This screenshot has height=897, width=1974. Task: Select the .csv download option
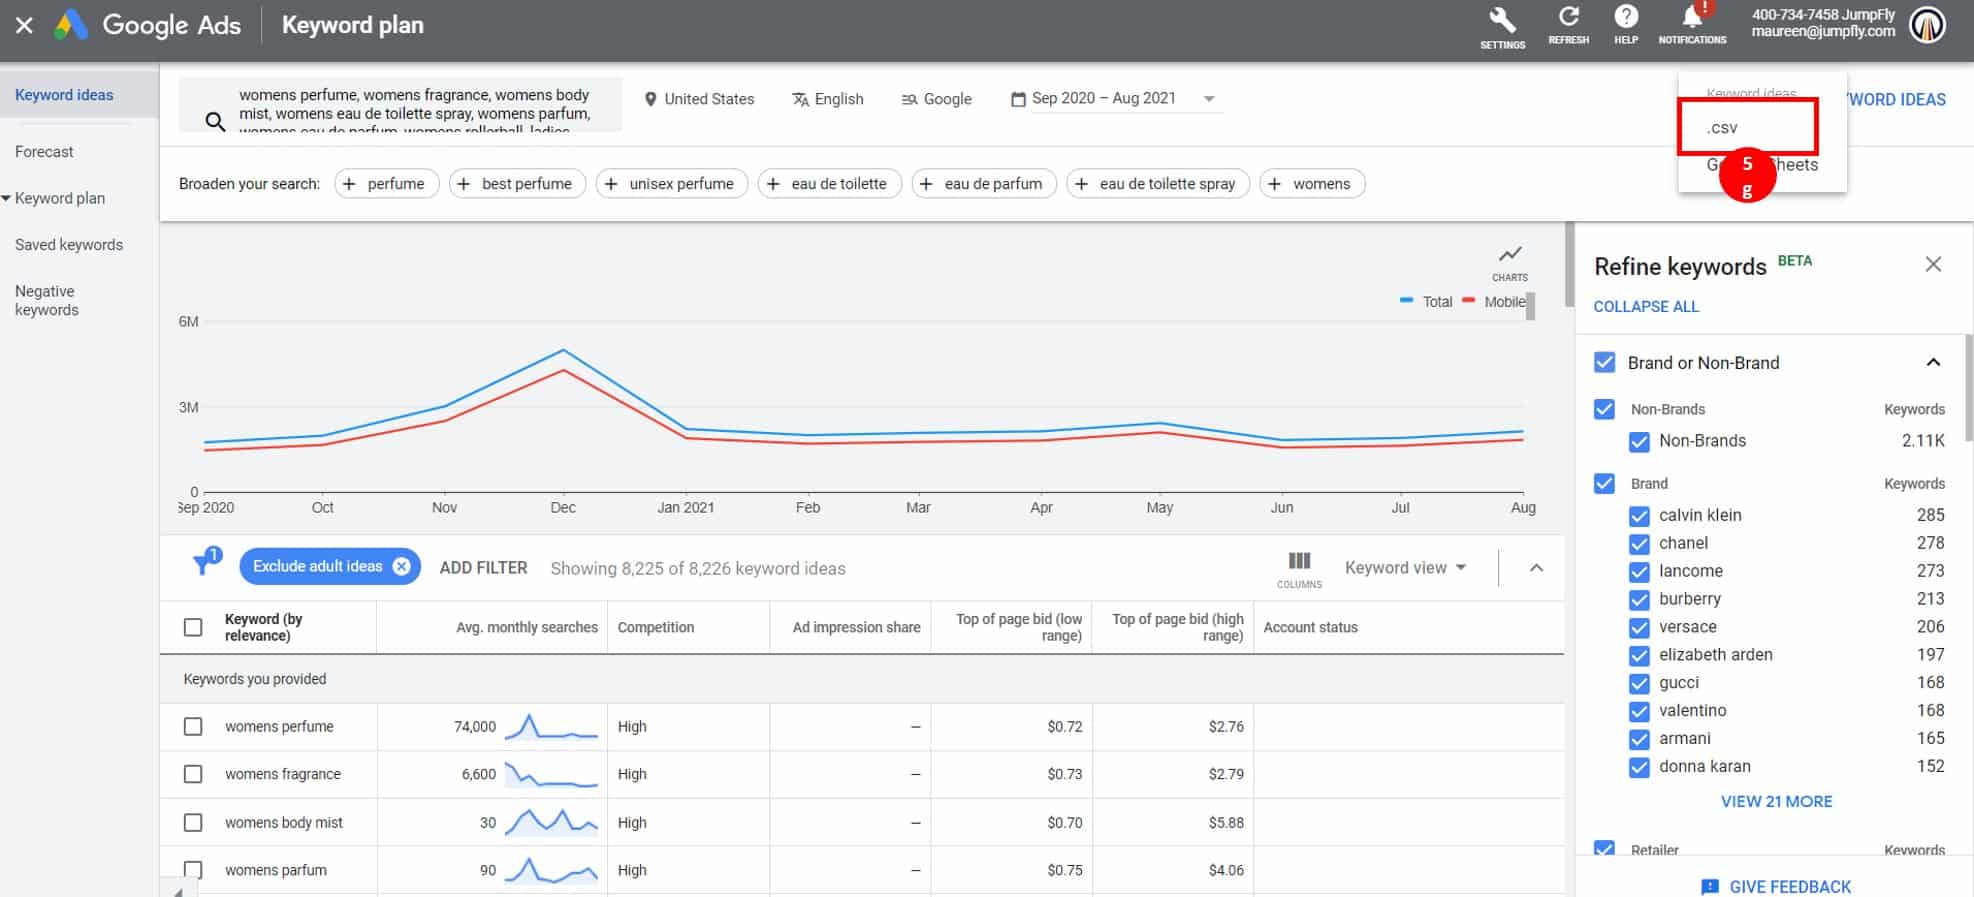tap(1747, 127)
